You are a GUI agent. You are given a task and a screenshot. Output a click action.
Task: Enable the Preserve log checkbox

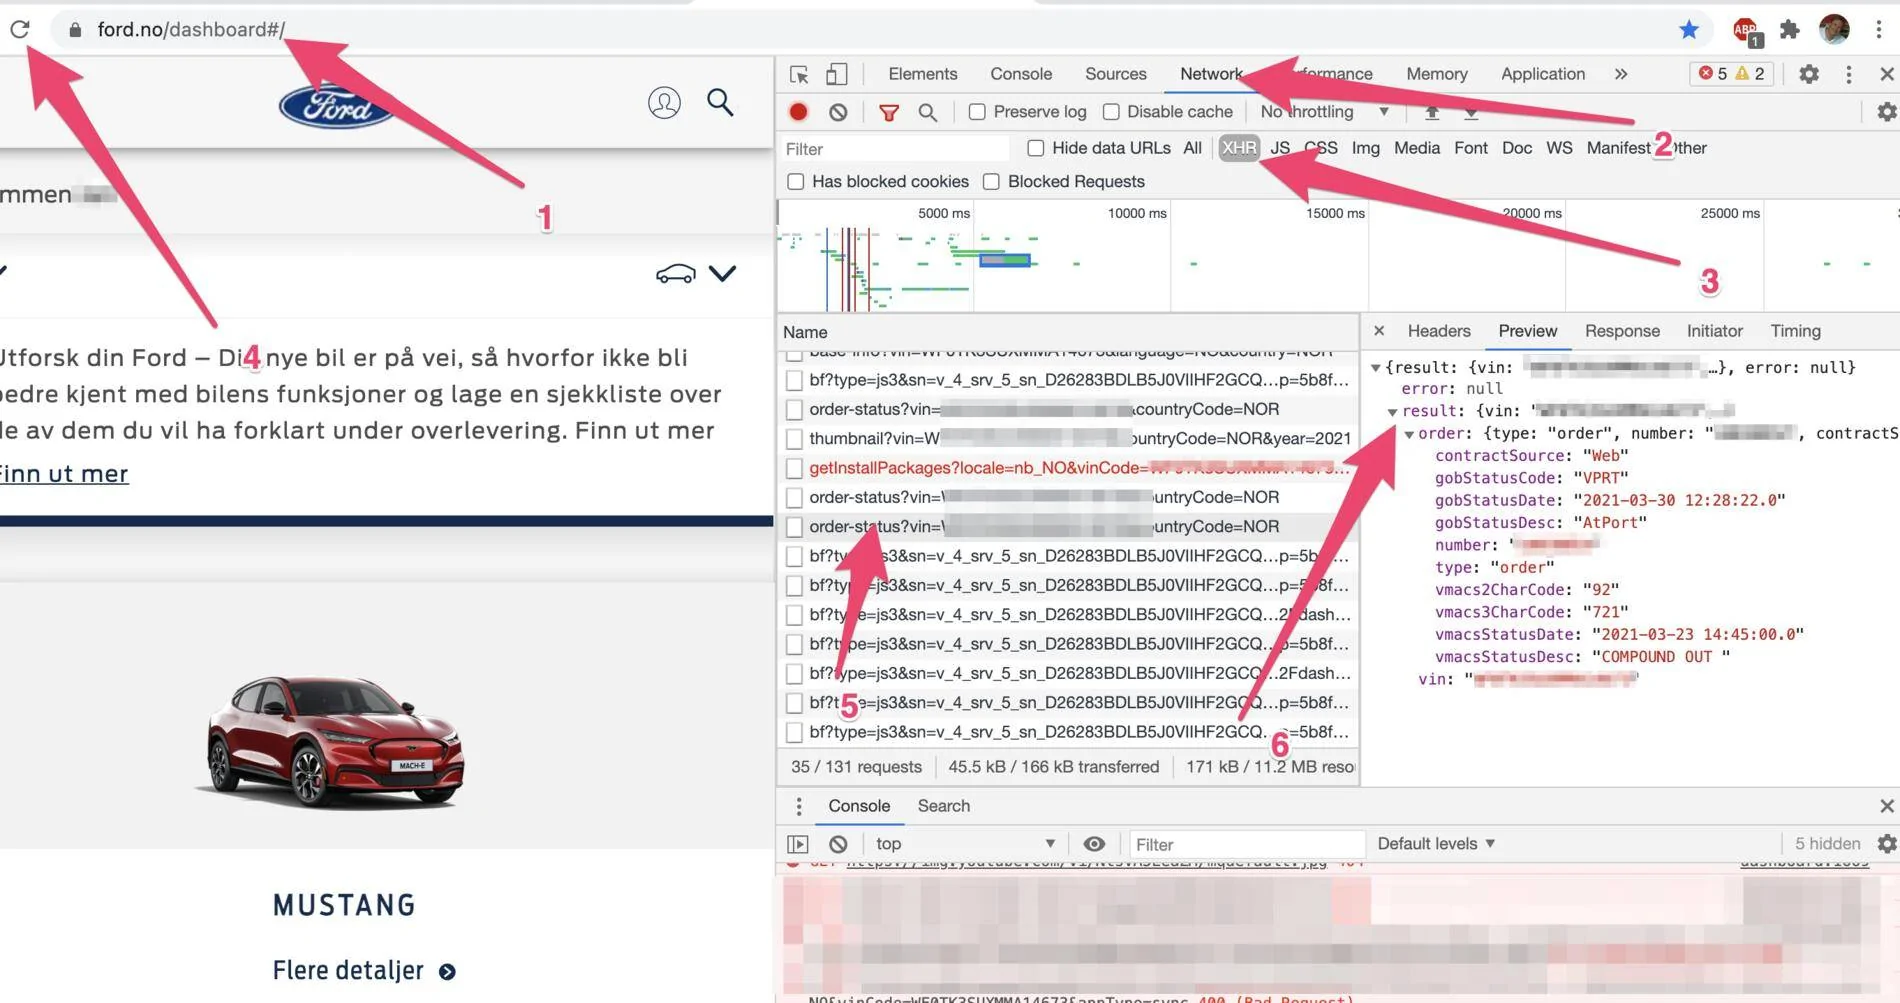click(977, 112)
